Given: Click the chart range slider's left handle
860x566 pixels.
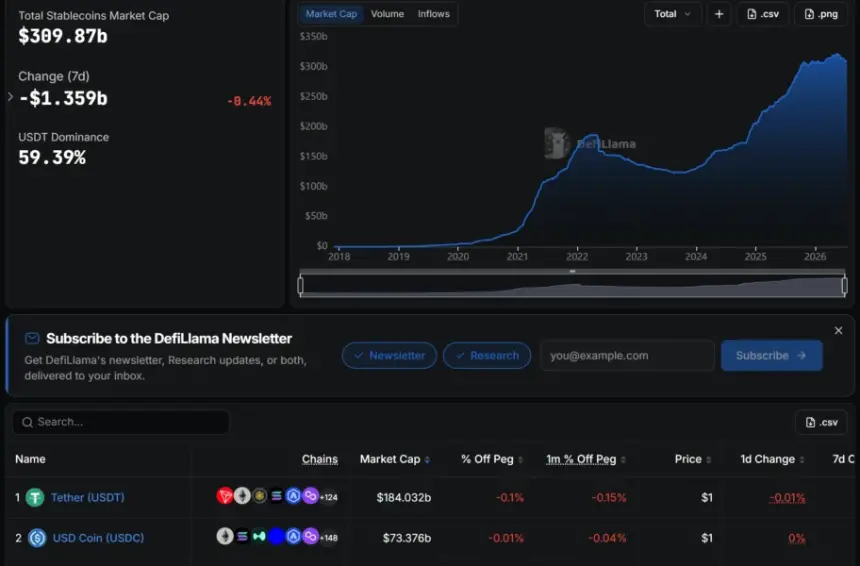Looking at the screenshot, I should click(301, 285).
